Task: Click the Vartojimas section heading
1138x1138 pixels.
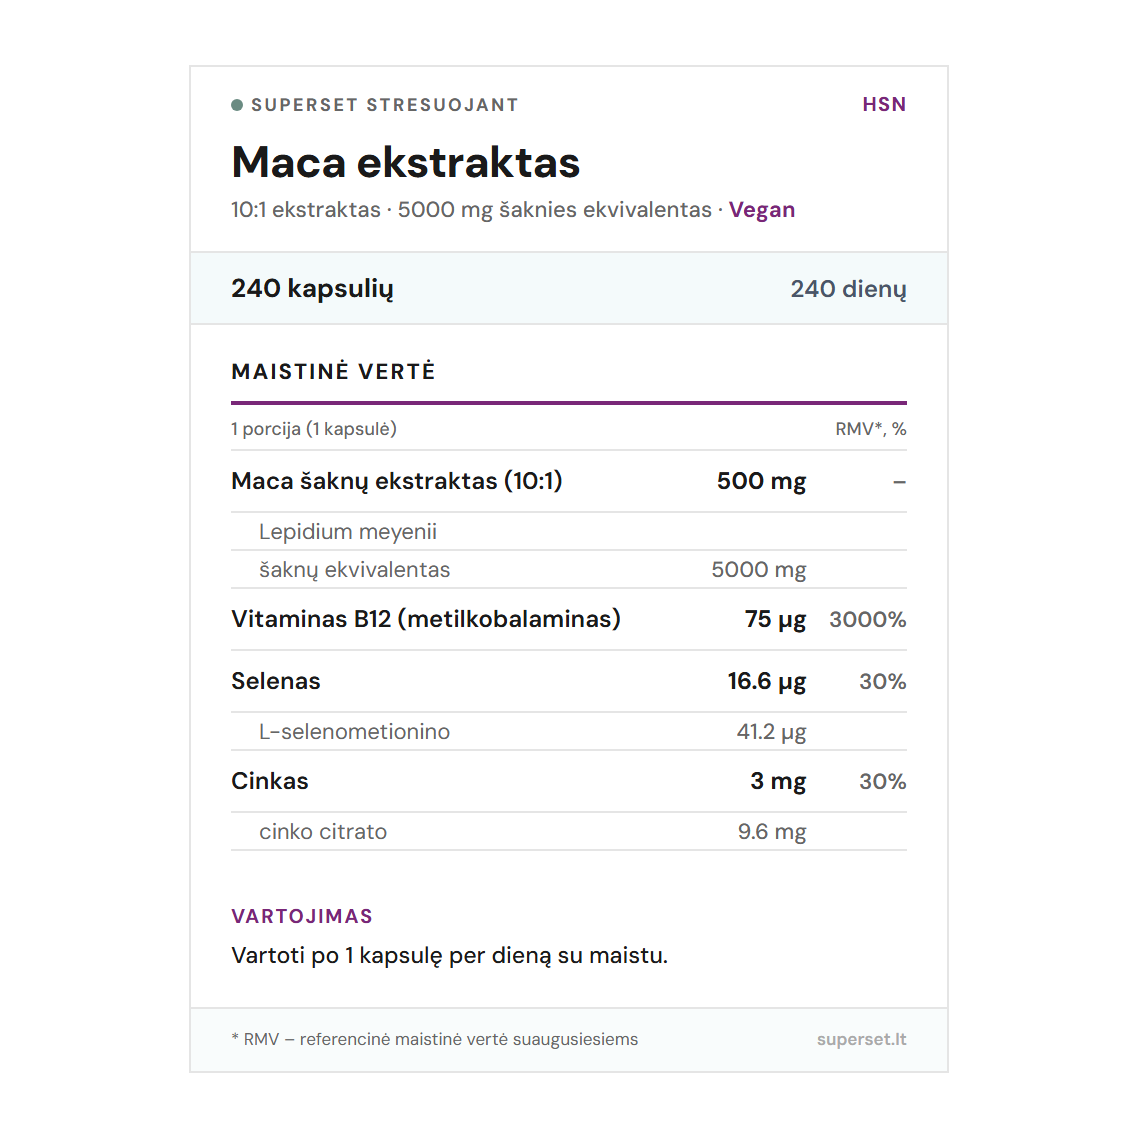Action: pyautogui.click(x=302, y=916)
